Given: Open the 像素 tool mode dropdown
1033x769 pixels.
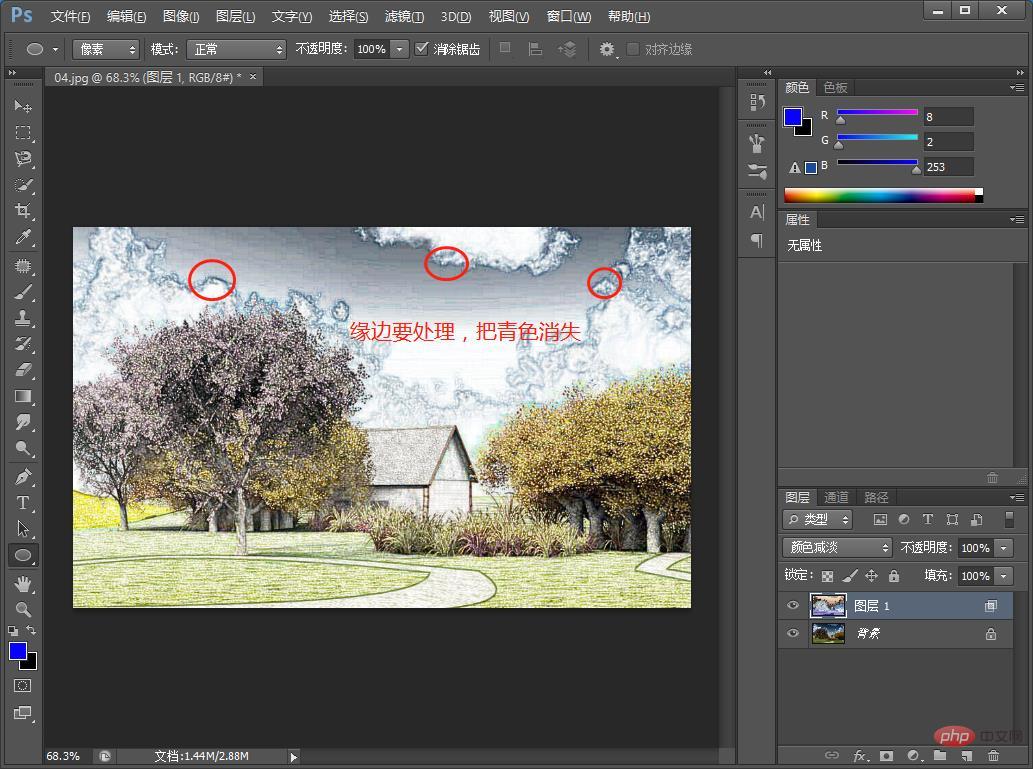Looking at the screenshot, I should point(105,49).
